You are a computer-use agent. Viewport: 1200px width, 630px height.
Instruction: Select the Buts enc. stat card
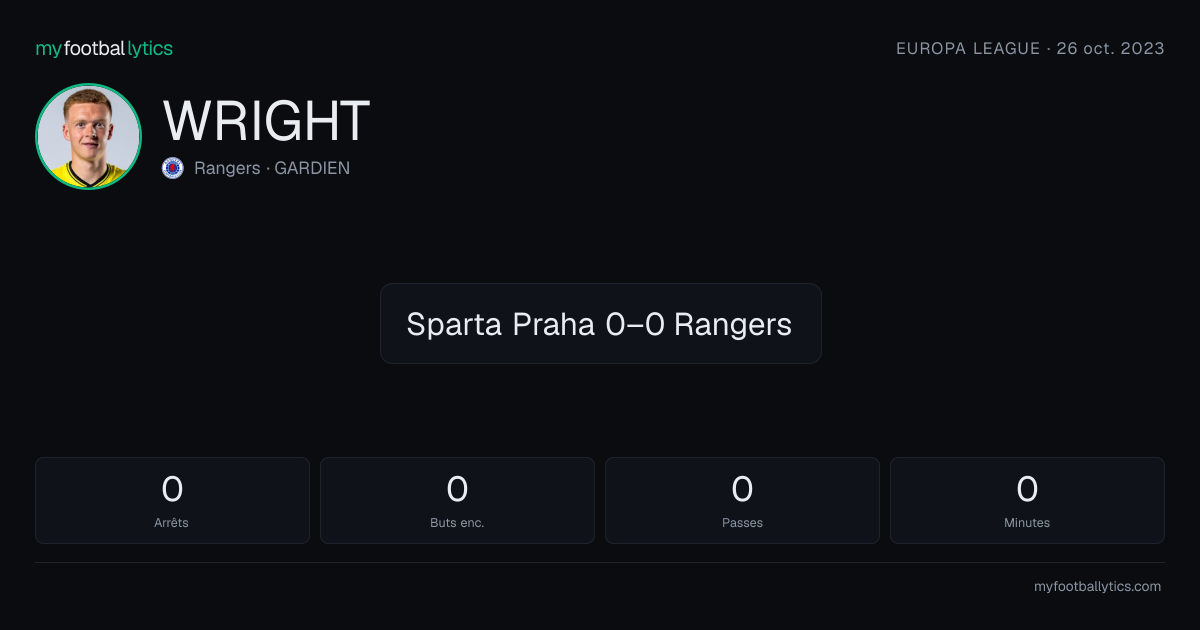click(457, 500)
